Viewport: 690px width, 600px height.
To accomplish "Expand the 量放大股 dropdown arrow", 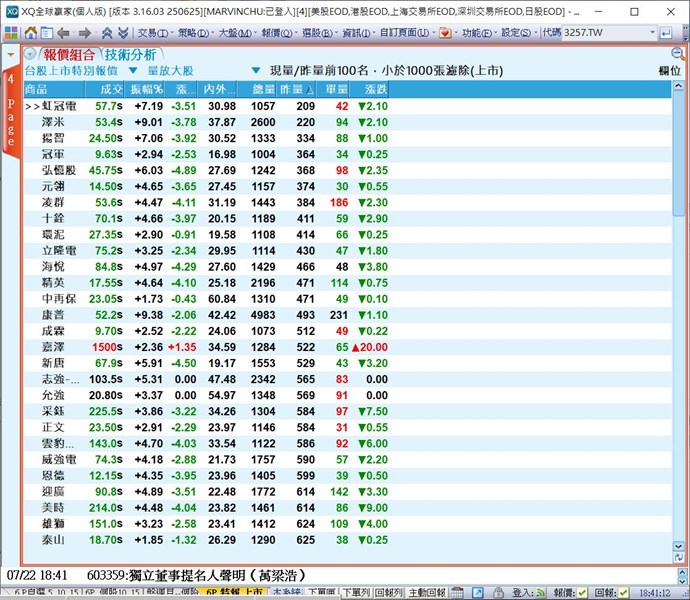I will point(256,71).
